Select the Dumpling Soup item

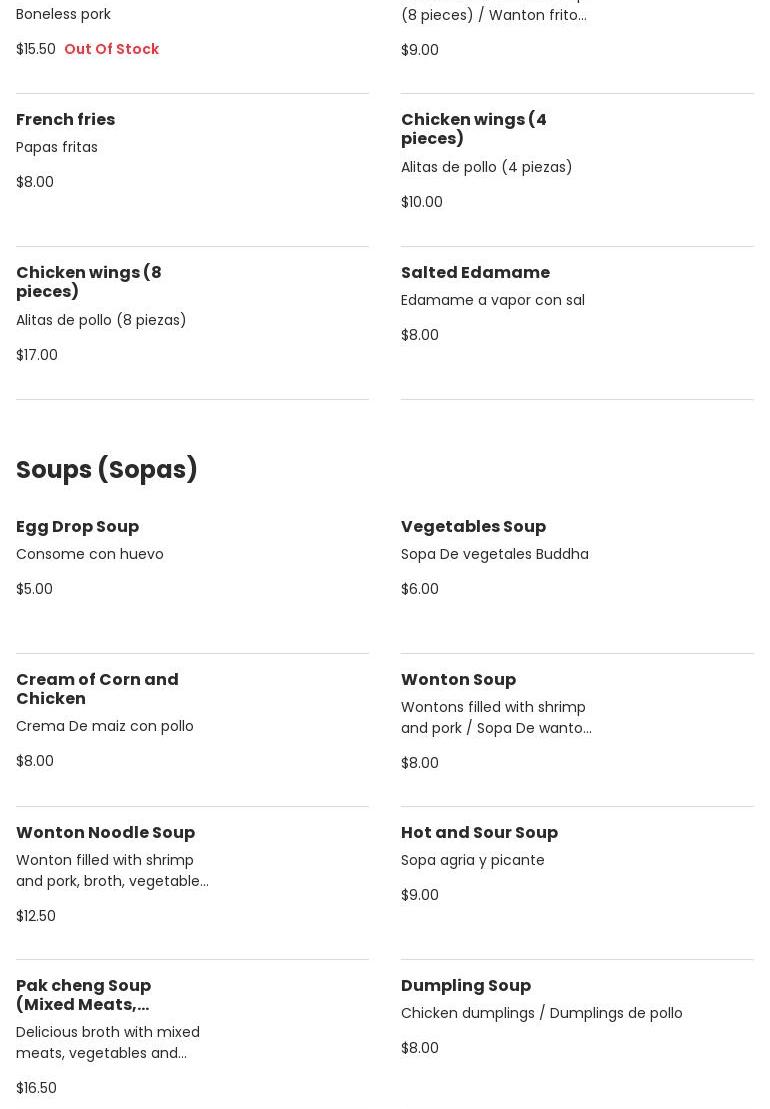(x=465, y=986)
